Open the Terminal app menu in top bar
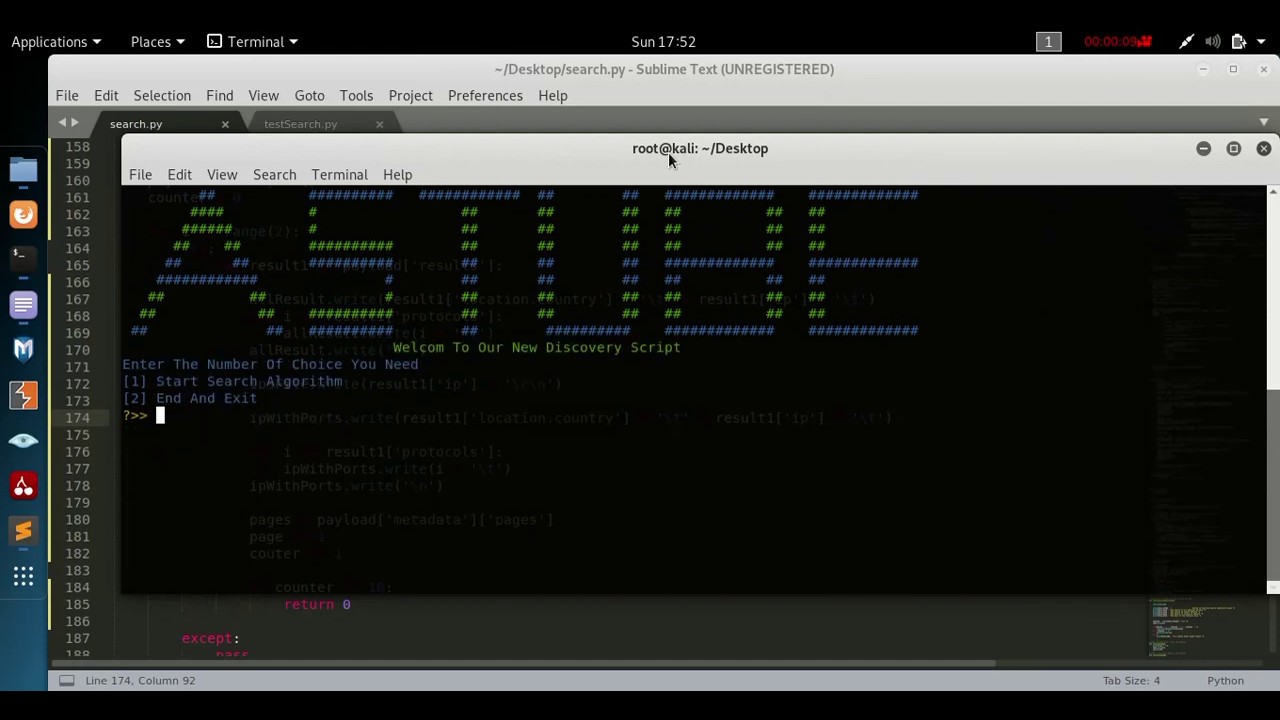Viewport: 1280px width, 720px height. (253, 42)
